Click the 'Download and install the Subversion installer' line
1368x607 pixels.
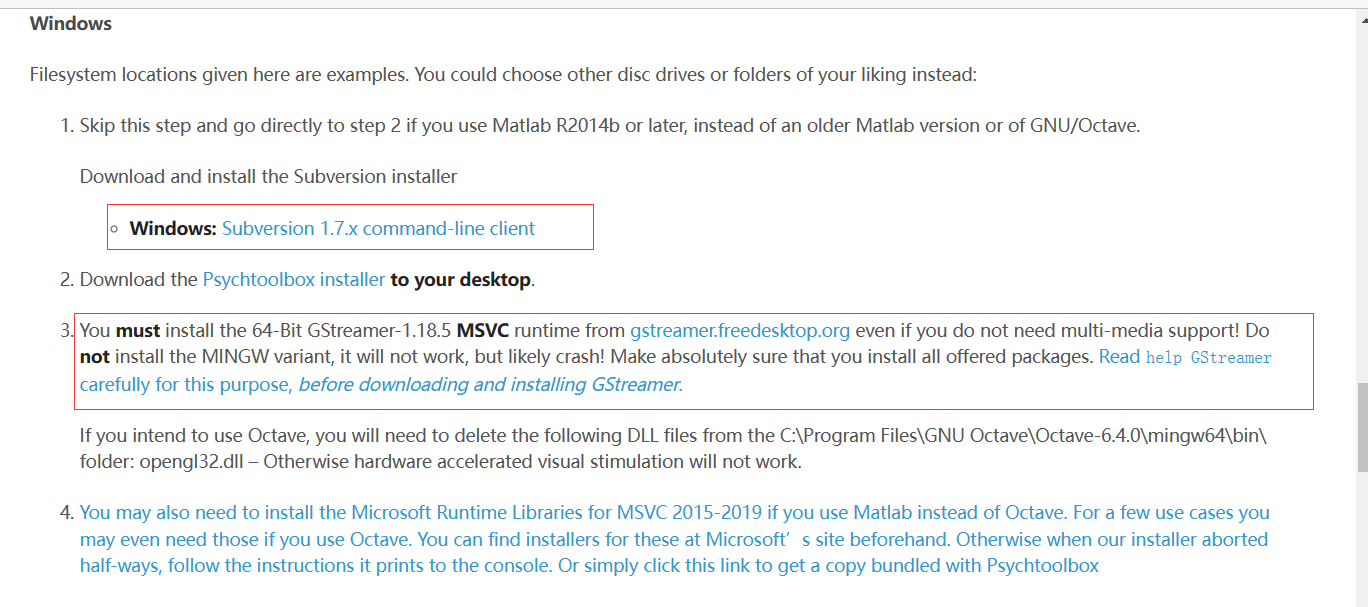(x=268, y=176)
